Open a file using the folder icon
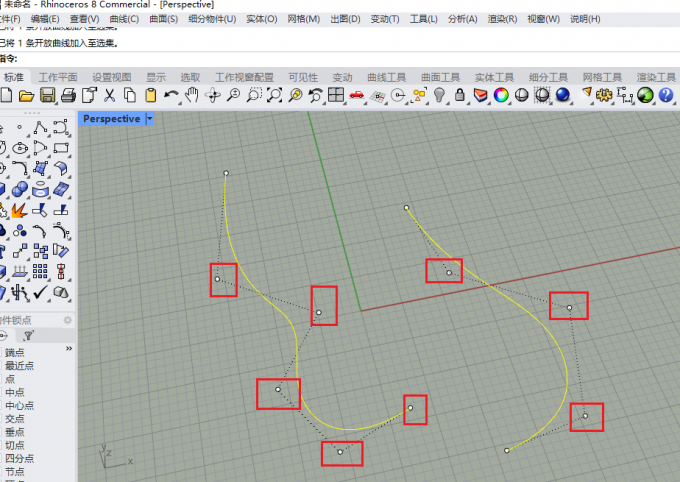The height and width of the screenshot is (482, 680). tap(26, 95)
